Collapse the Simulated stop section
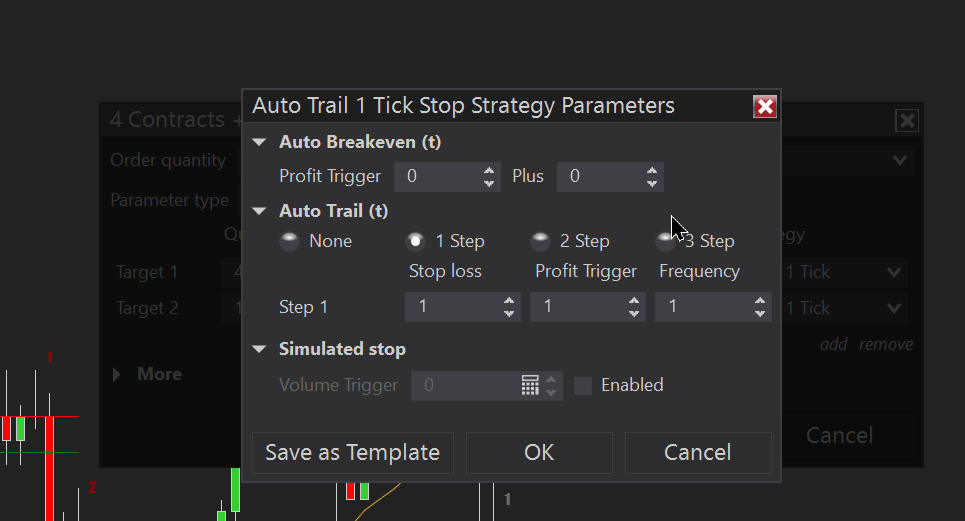Viewport: 965px width, 521px height. point(260,349)
